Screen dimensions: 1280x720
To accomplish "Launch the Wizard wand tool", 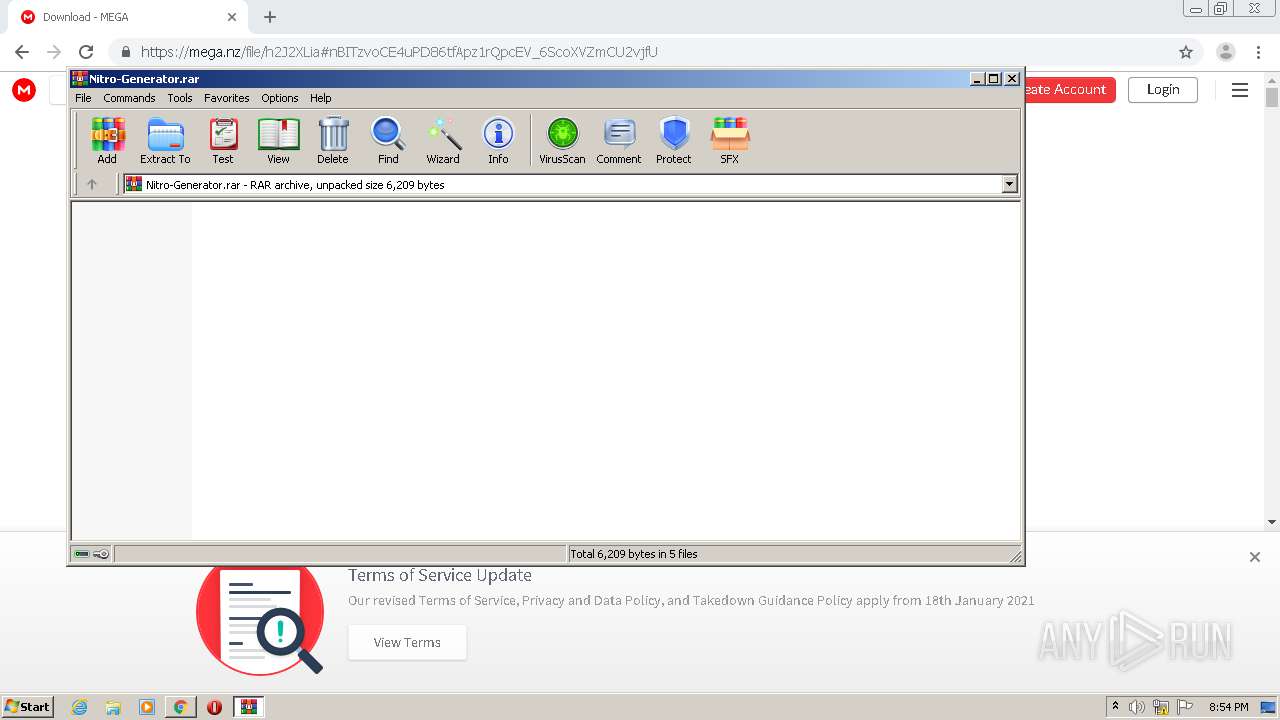I will click(443, 140).
